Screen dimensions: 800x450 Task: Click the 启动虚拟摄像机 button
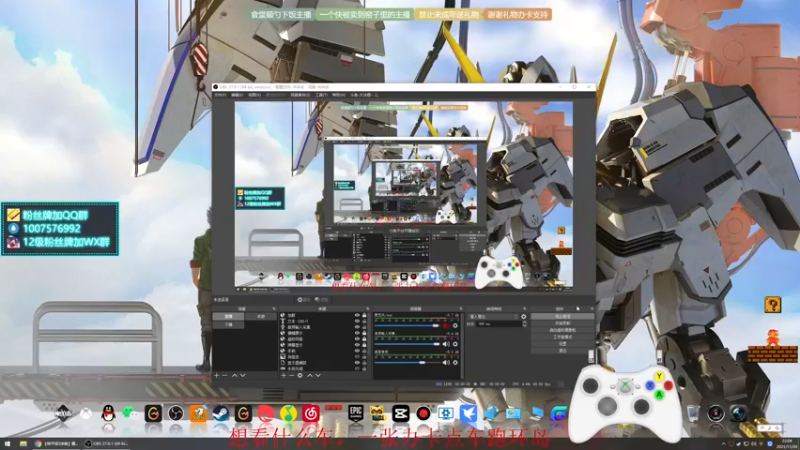pos(562,330)
